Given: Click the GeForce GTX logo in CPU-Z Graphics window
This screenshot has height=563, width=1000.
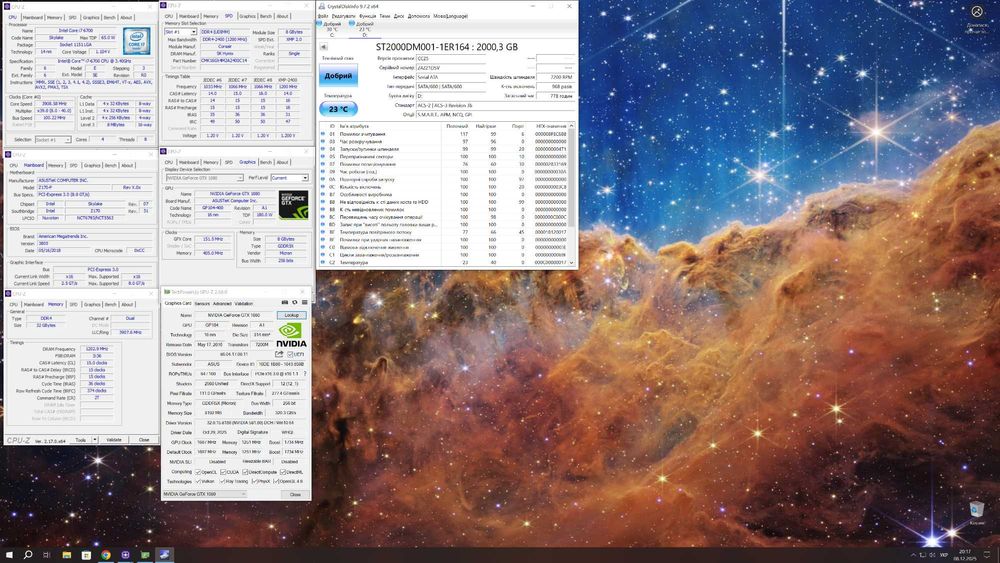Looking at the screenshot, I should [x=294, y=205].
